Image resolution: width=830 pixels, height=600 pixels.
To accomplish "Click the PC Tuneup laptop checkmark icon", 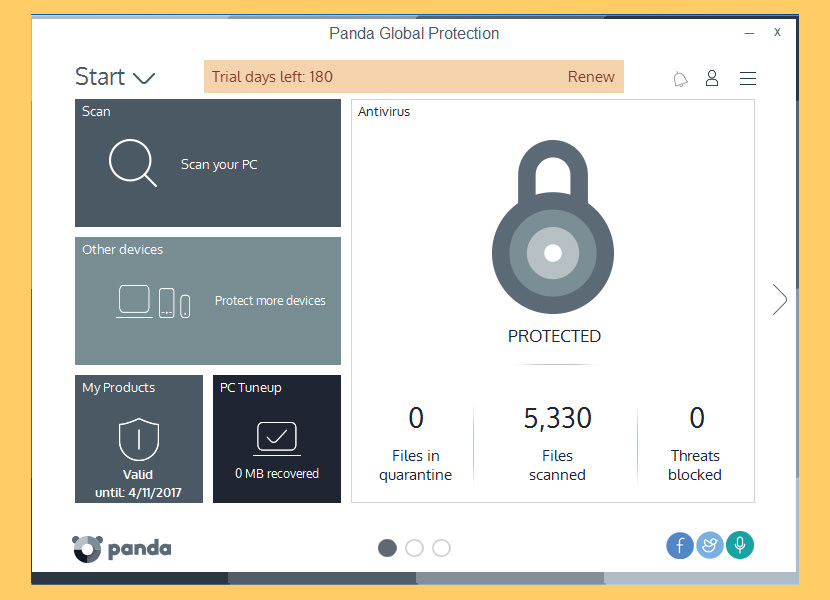I will (x=277, y=438).
